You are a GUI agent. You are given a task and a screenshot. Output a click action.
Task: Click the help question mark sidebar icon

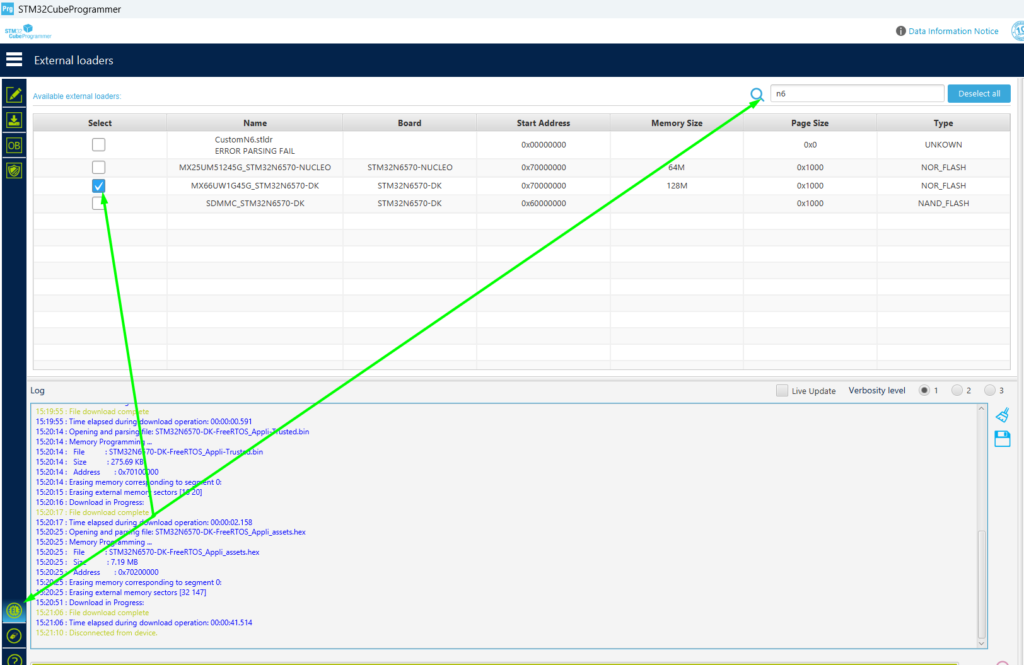[14, 658]
